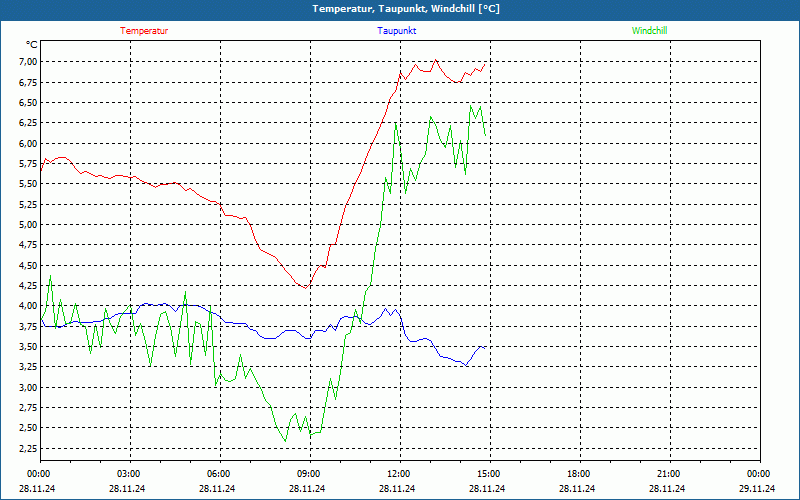This screenshot has height=500, width=800.
Task: Select the 4,75 y-axis value
Action: pyautogui.click(x=29, y=245)
